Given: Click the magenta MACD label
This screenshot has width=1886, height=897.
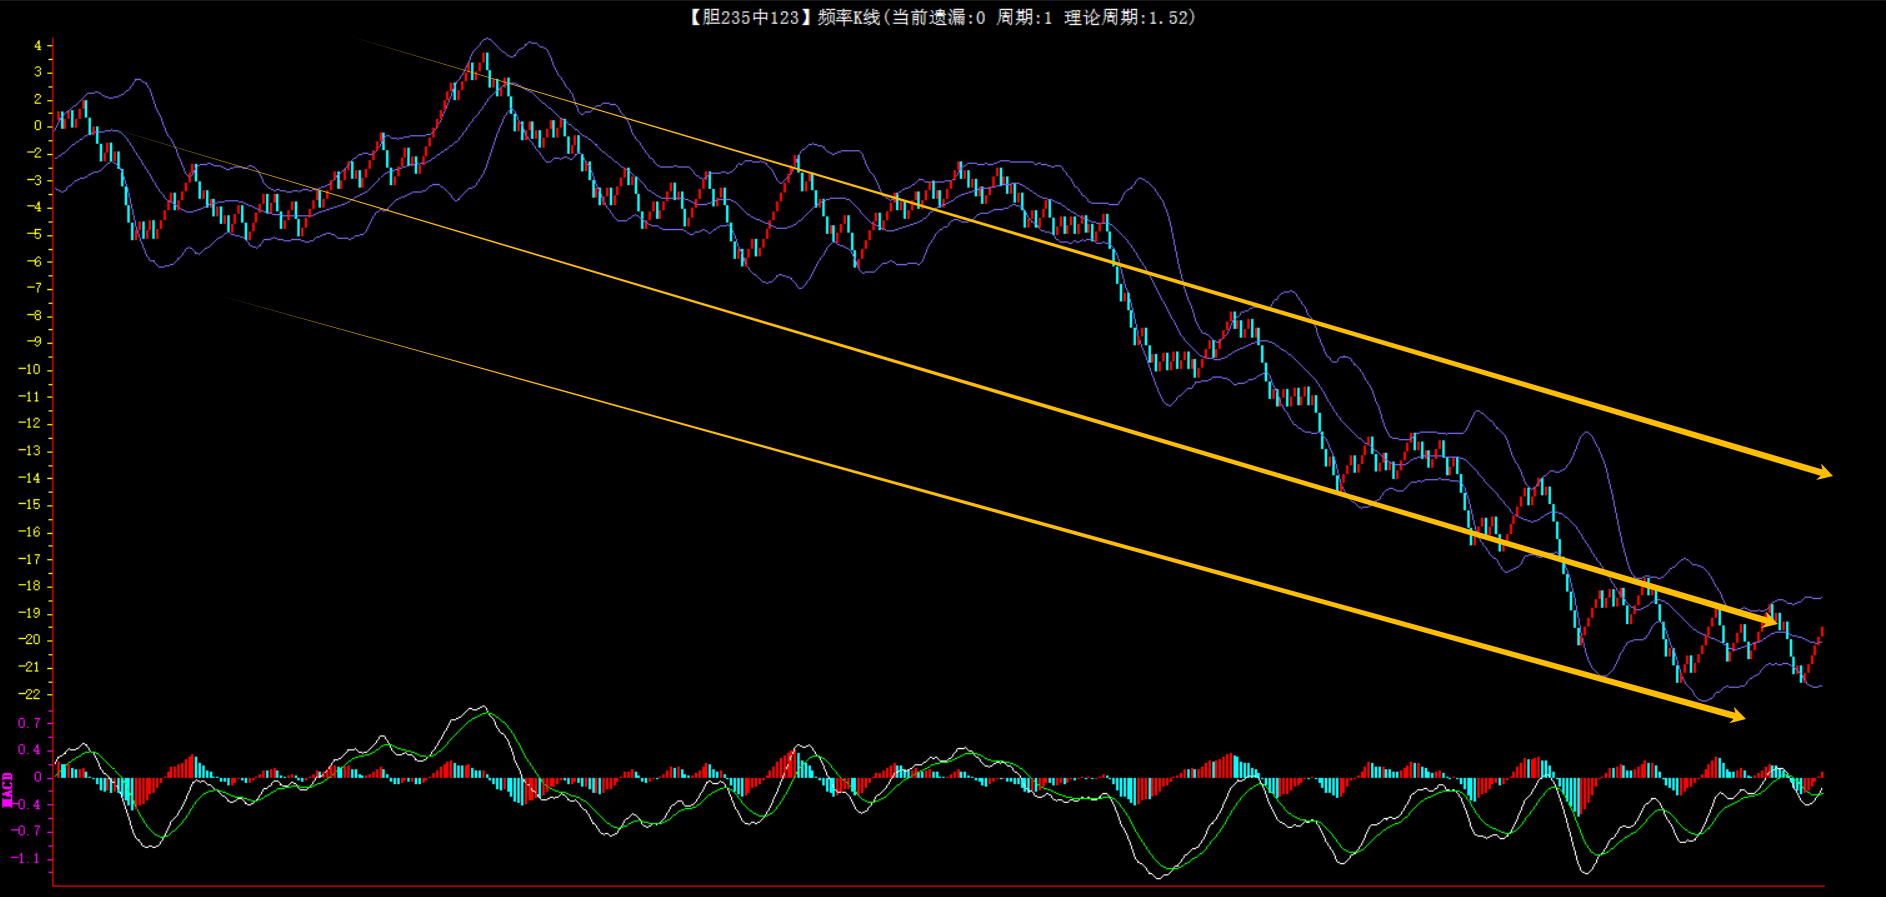Looking at the screenshot, I should pyautogui.click(x=8, y=789).
